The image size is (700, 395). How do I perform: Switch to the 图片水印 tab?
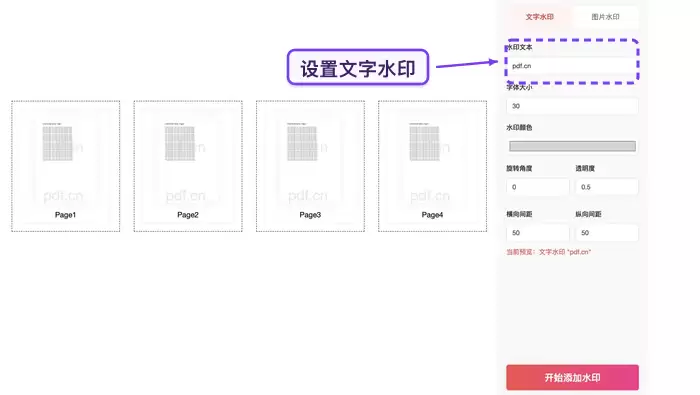(605, 17)
